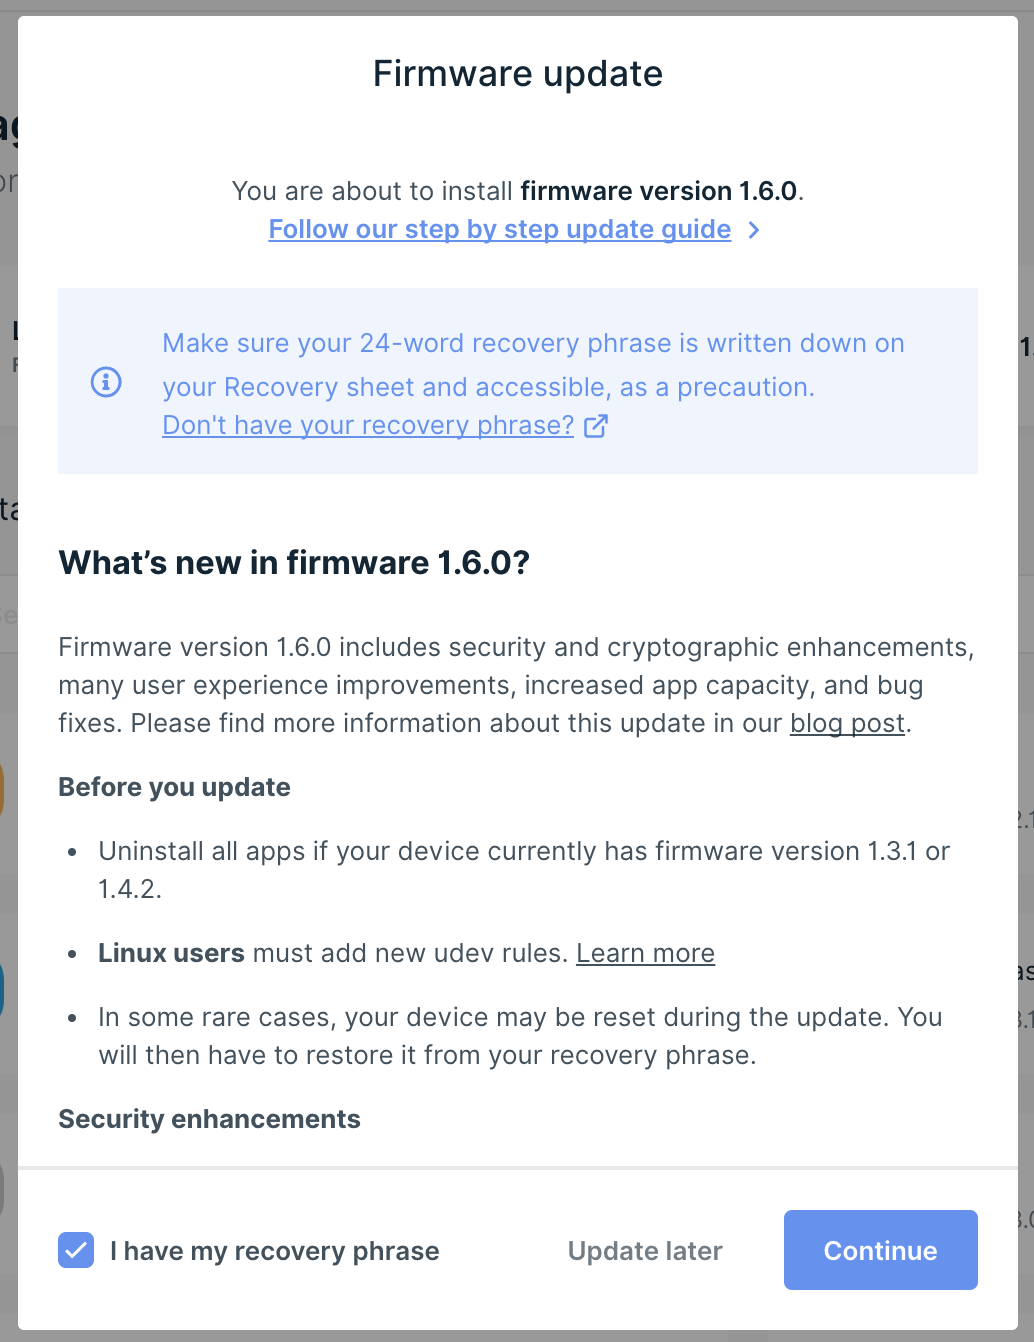Untick the recovery phrase checkbox

pos(76,1250)
